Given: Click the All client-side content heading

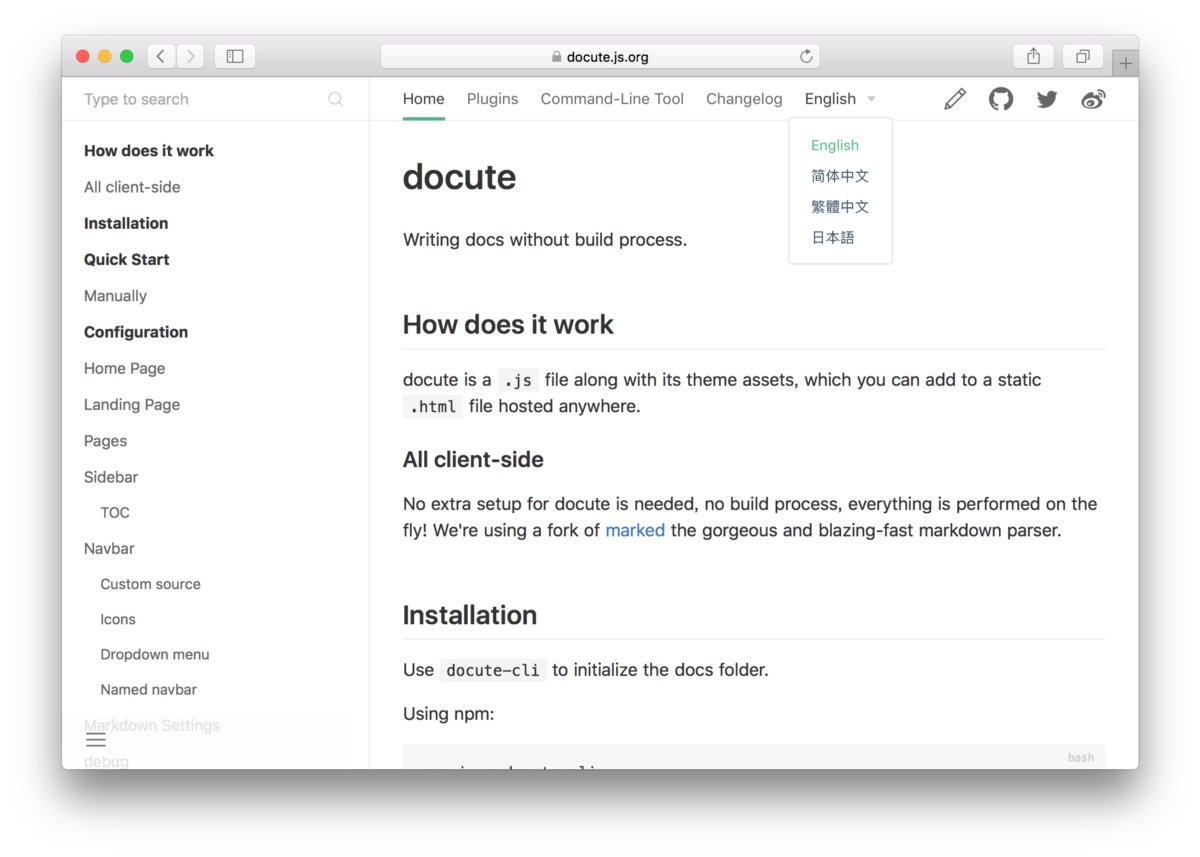Looking at the screenshot, I should (473, 460).
